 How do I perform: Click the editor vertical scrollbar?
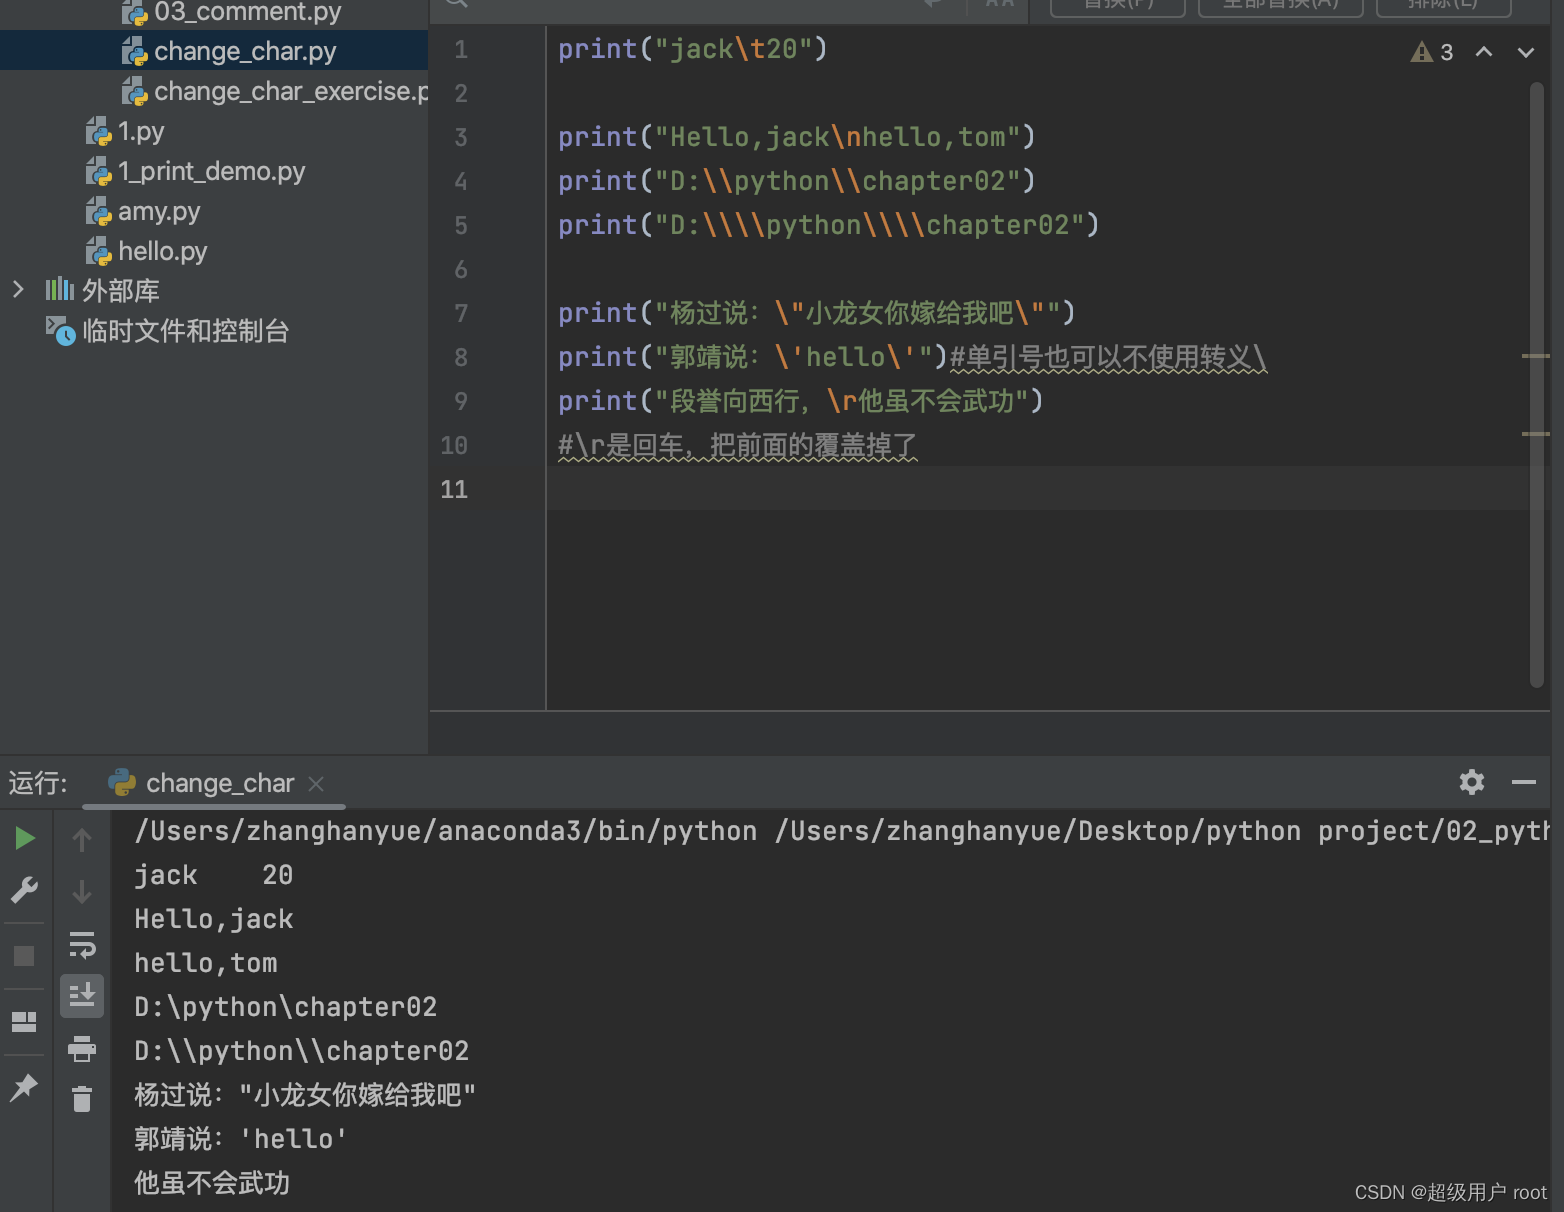1537,385
